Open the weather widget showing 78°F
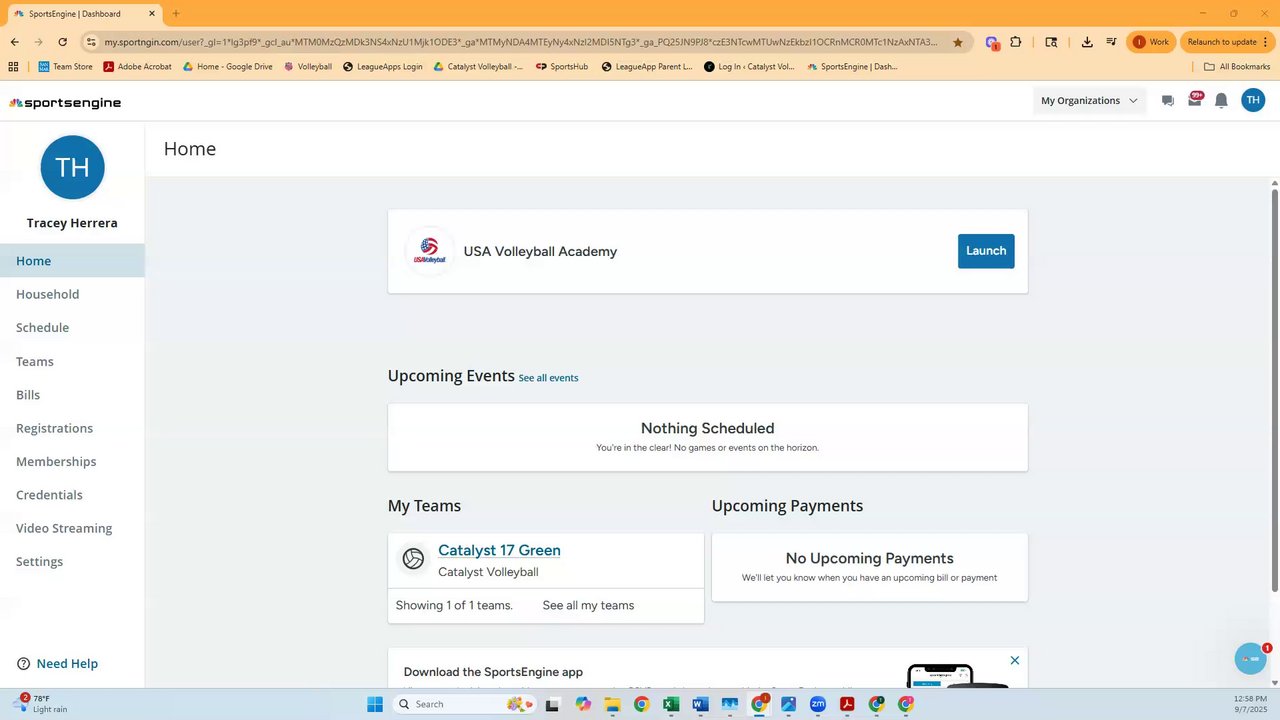This screenshot has width=1280, height=720. (x=41, y=704)
